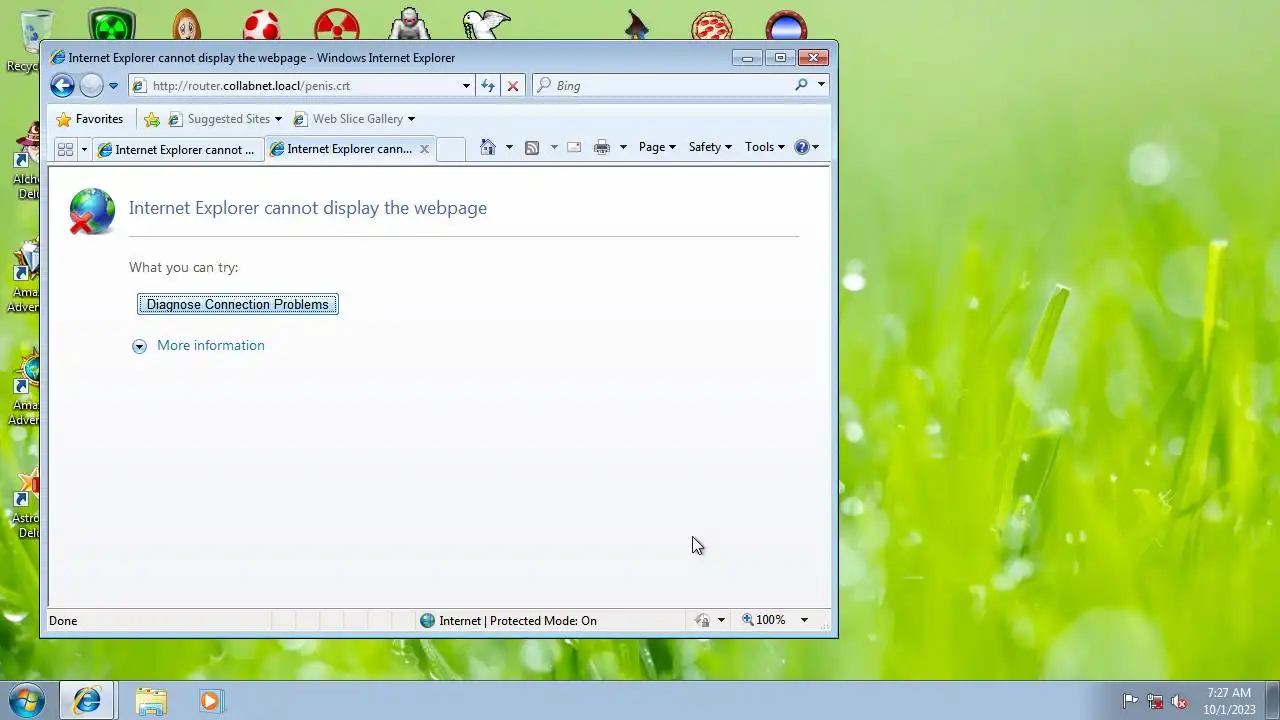Viewport: 1280px width, 720px height.
Task: Select the red radiation symbol desktop icon
Action: click(x=337, y=25)
